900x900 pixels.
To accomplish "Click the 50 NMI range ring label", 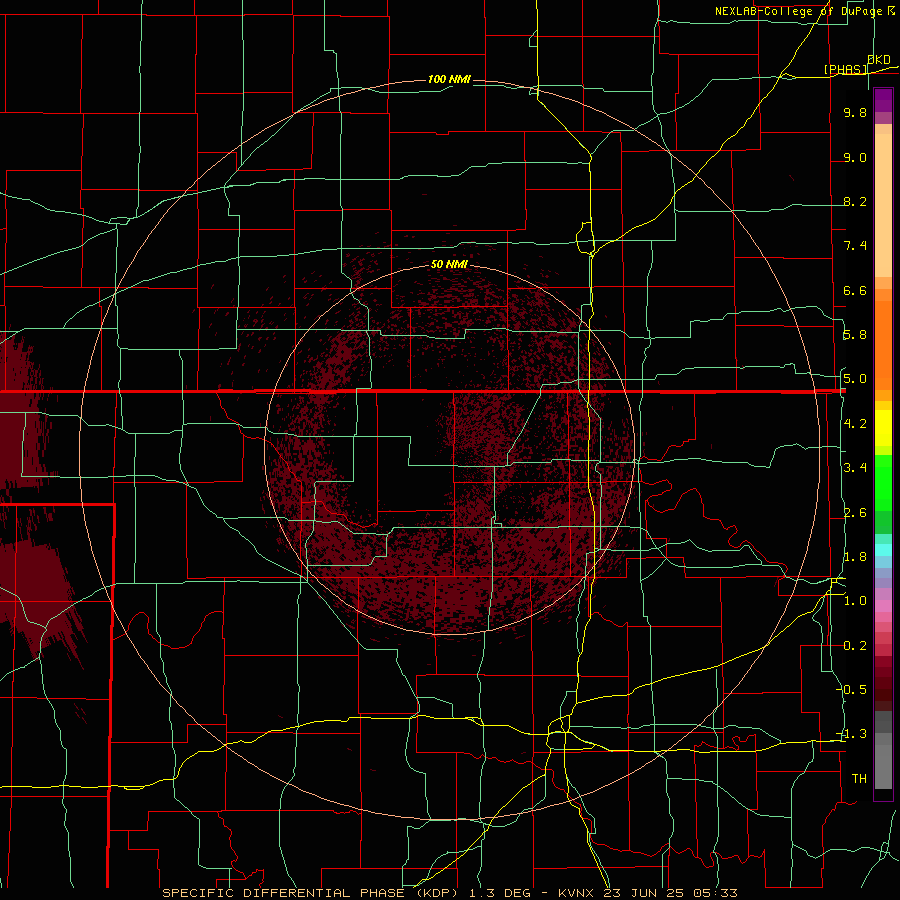I will pos(449,264).
